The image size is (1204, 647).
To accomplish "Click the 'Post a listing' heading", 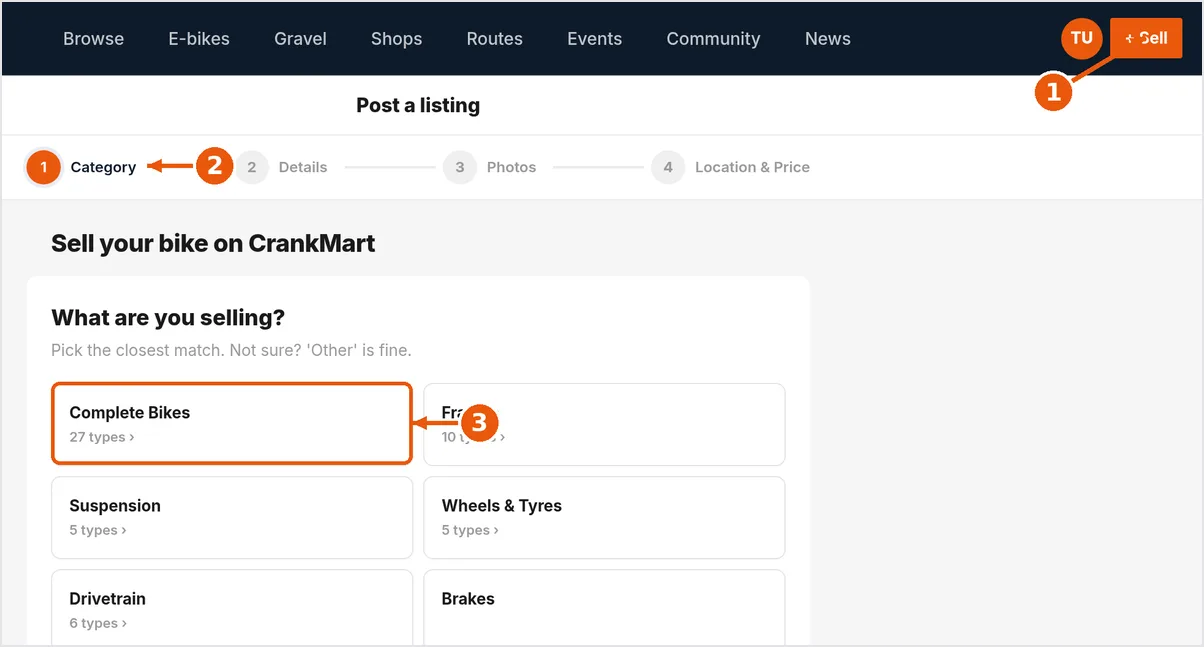I will click(x=418, y=105).
